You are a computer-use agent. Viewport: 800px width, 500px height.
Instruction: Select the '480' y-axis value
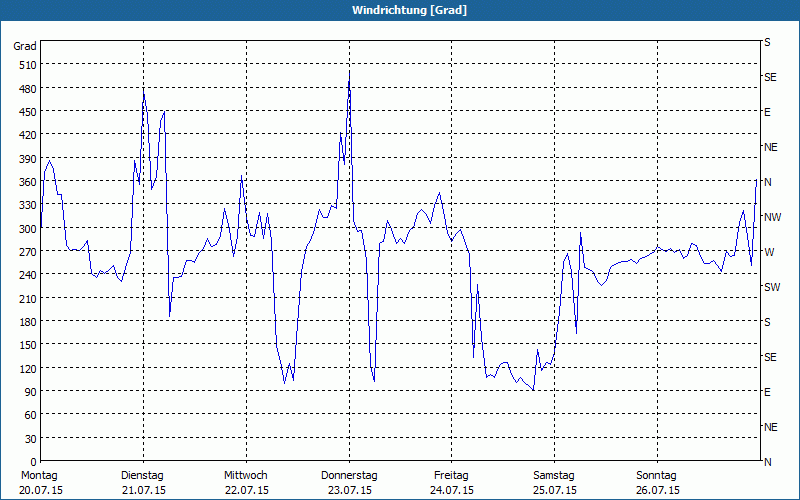coord(28,89)
